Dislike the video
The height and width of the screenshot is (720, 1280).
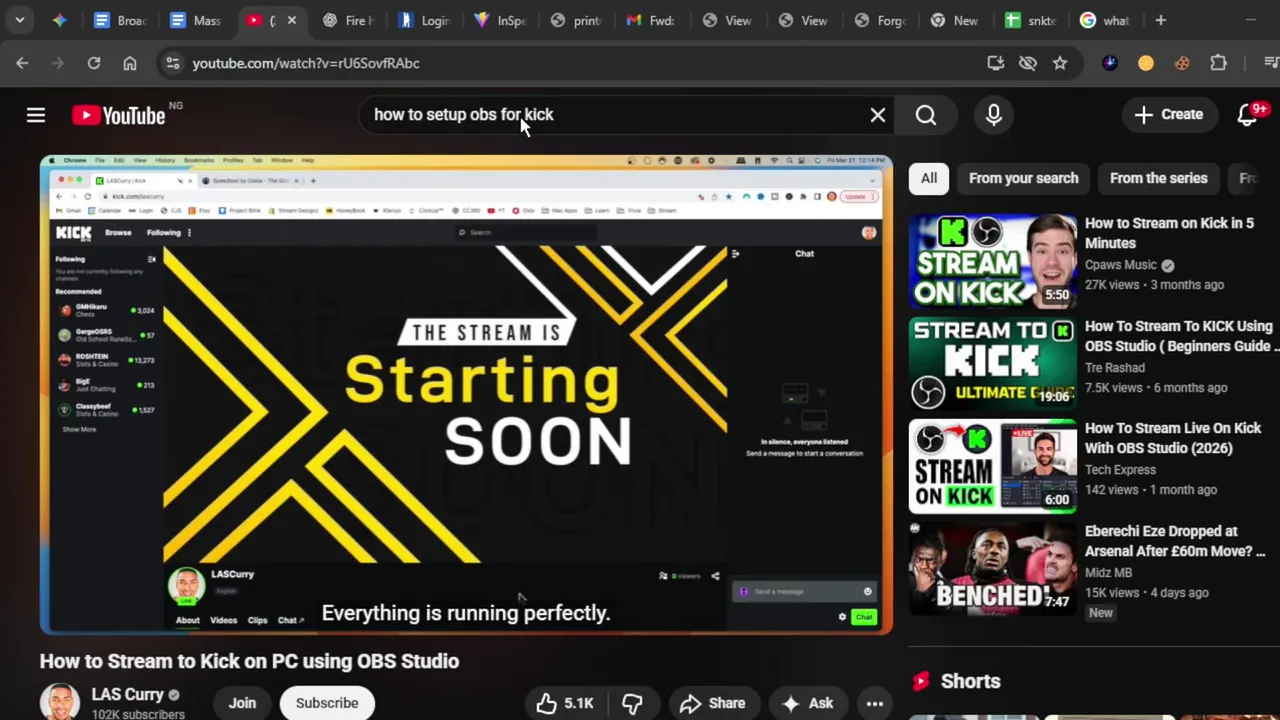coord(632,703)
